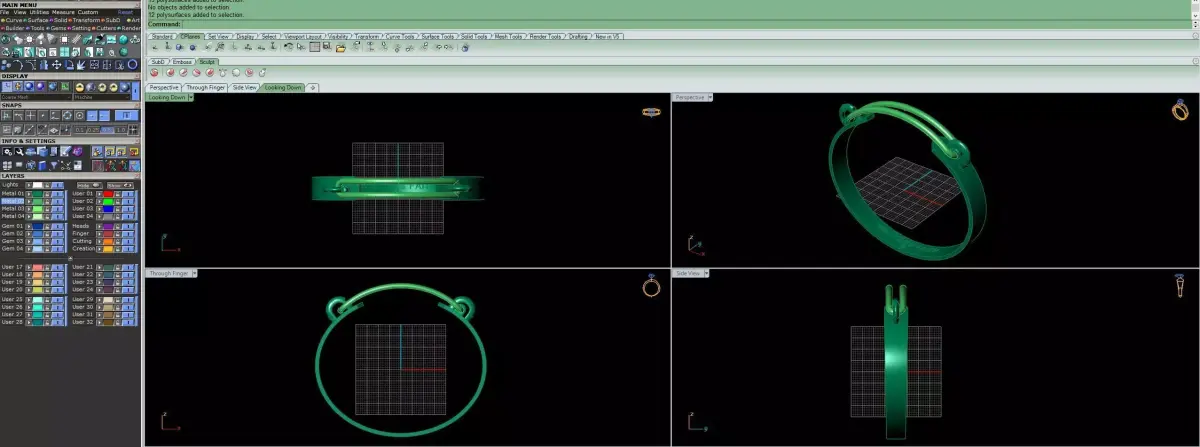The width and height of the screenshot is (1200, 447).
Task: Open the Utilities menu
Action: tap(39, 12)
